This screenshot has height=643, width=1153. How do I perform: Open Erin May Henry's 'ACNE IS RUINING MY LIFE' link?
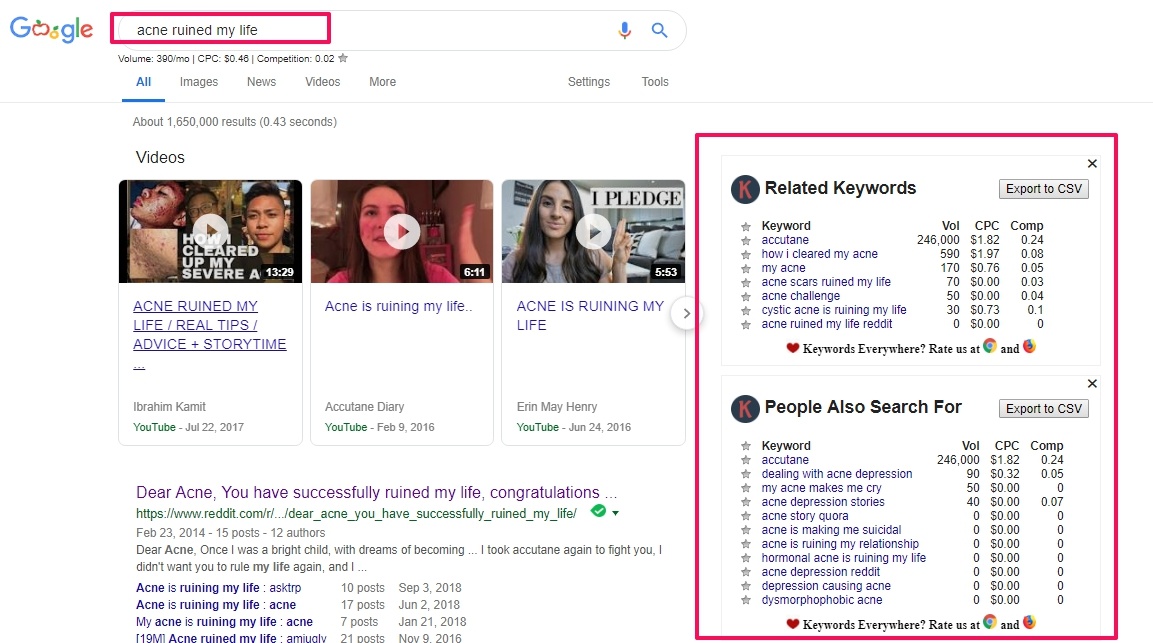tap(590, 316)
